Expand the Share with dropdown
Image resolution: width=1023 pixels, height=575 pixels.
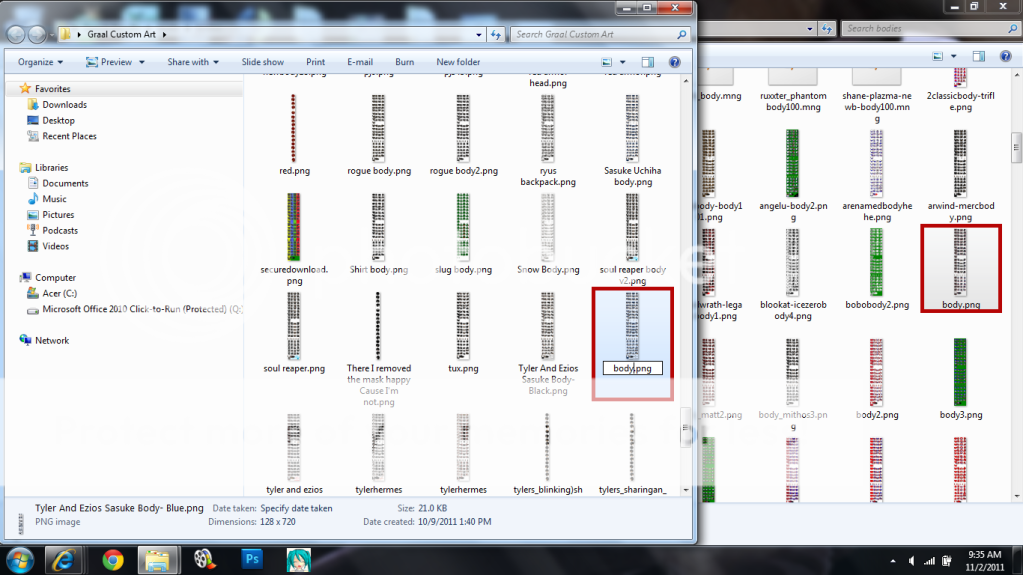[x=193, y=62]
